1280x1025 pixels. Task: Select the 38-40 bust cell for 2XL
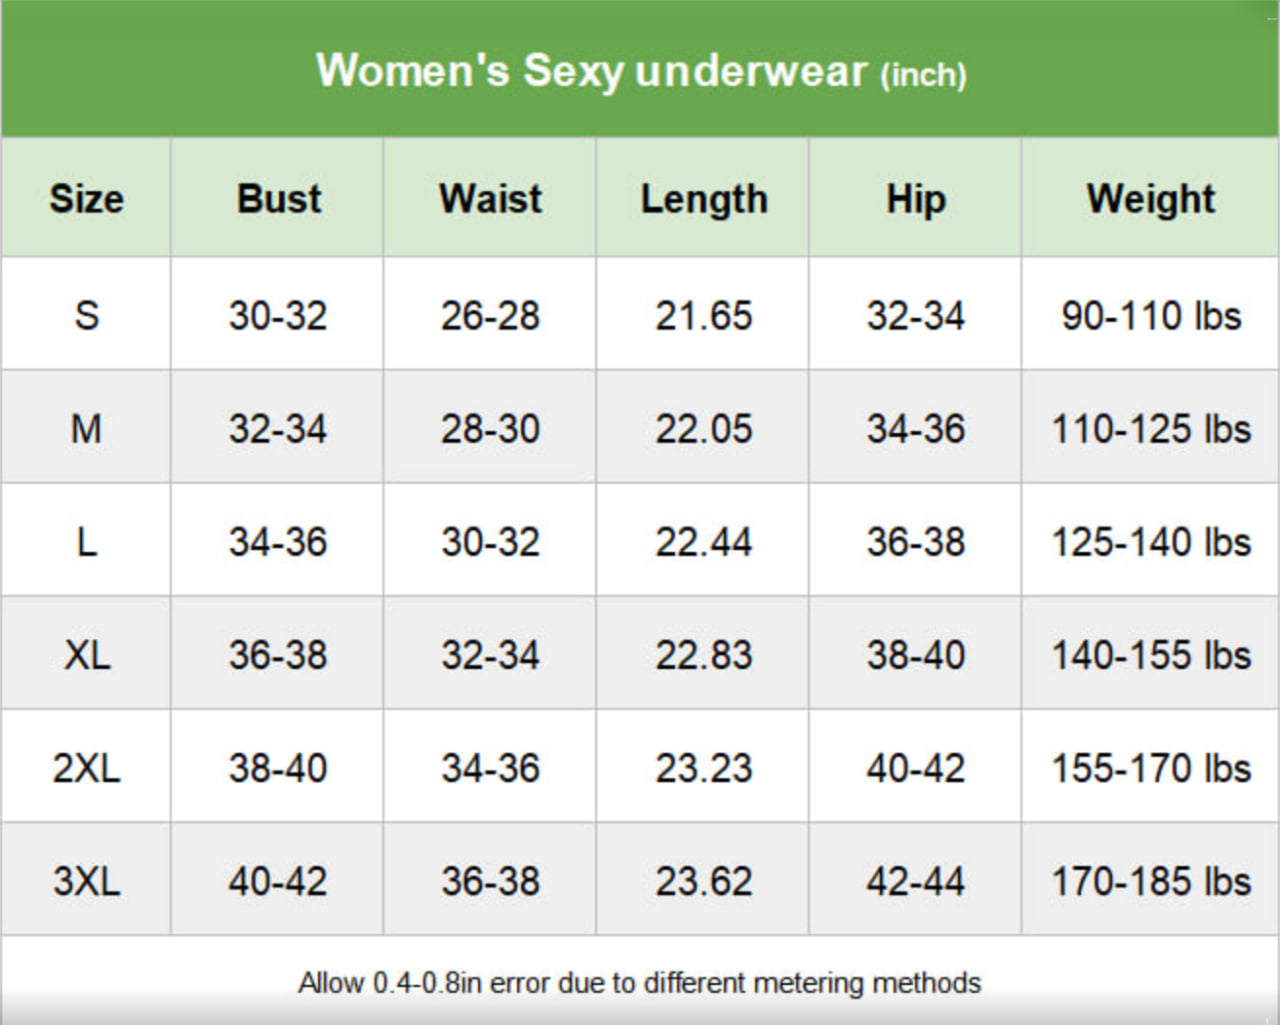point(278,768)
